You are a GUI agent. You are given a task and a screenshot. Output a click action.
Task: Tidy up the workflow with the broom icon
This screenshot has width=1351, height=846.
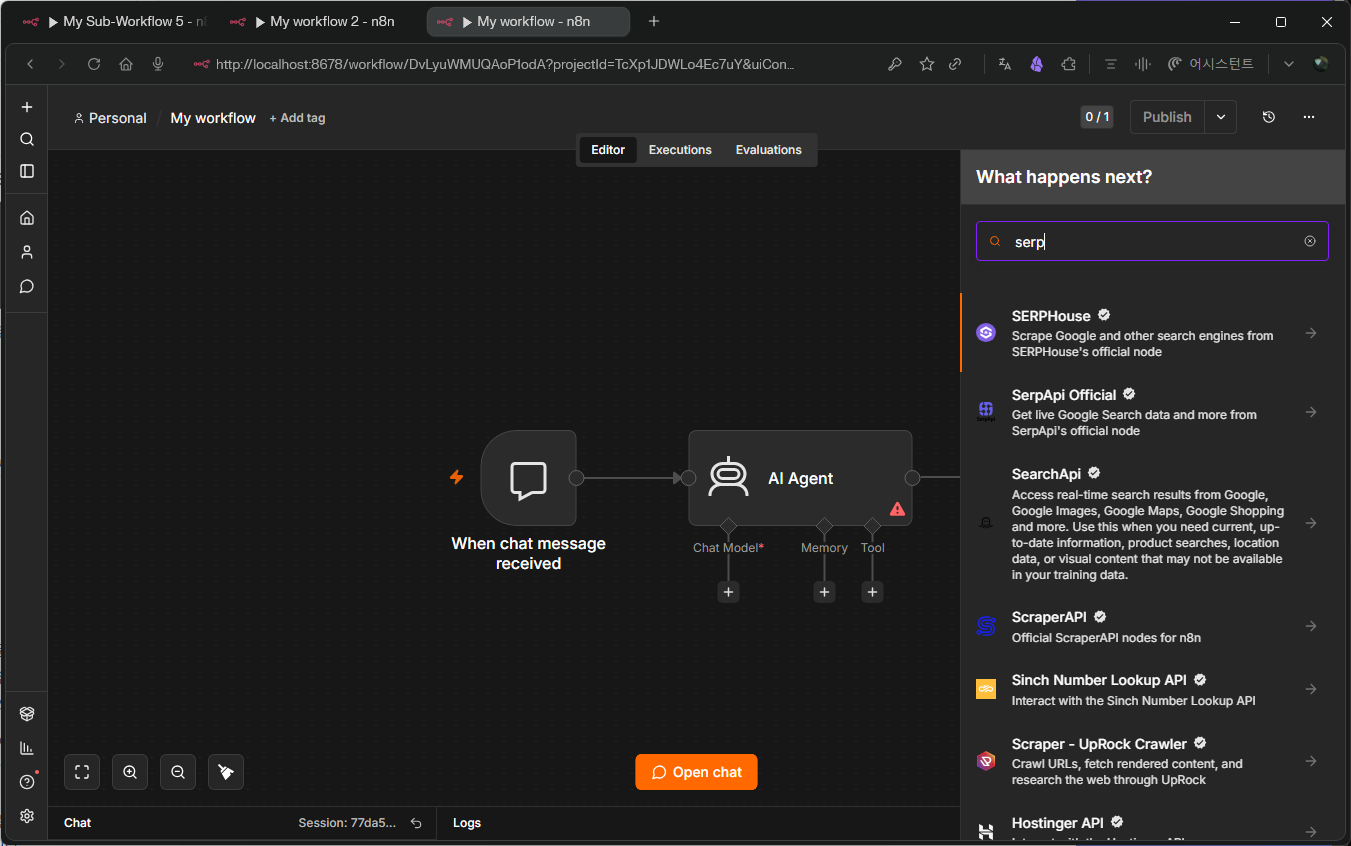pos(226,772)
